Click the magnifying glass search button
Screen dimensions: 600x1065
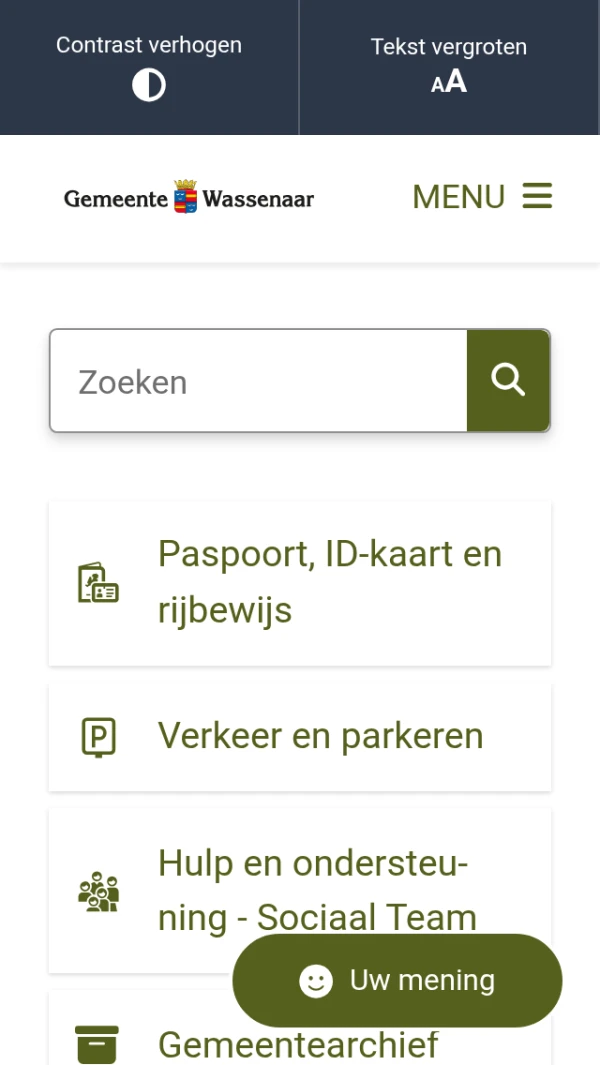(508, 381)
